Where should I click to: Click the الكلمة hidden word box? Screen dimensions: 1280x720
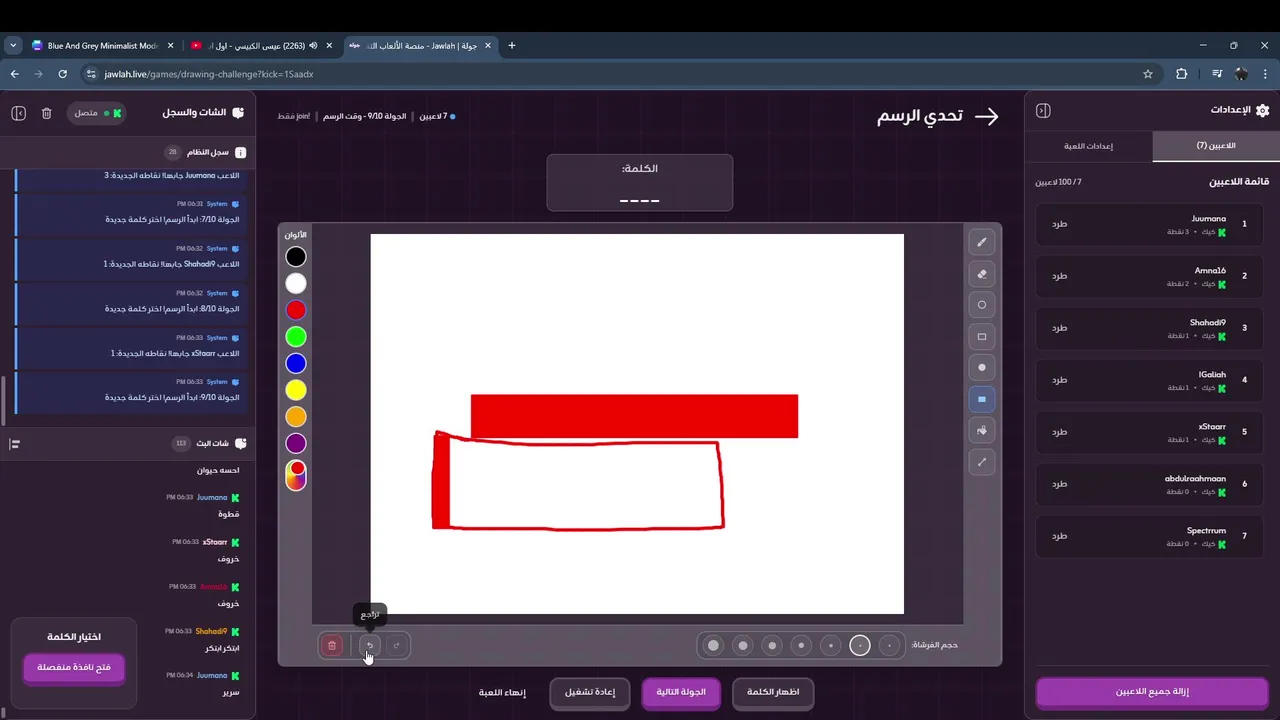(640, 182)
